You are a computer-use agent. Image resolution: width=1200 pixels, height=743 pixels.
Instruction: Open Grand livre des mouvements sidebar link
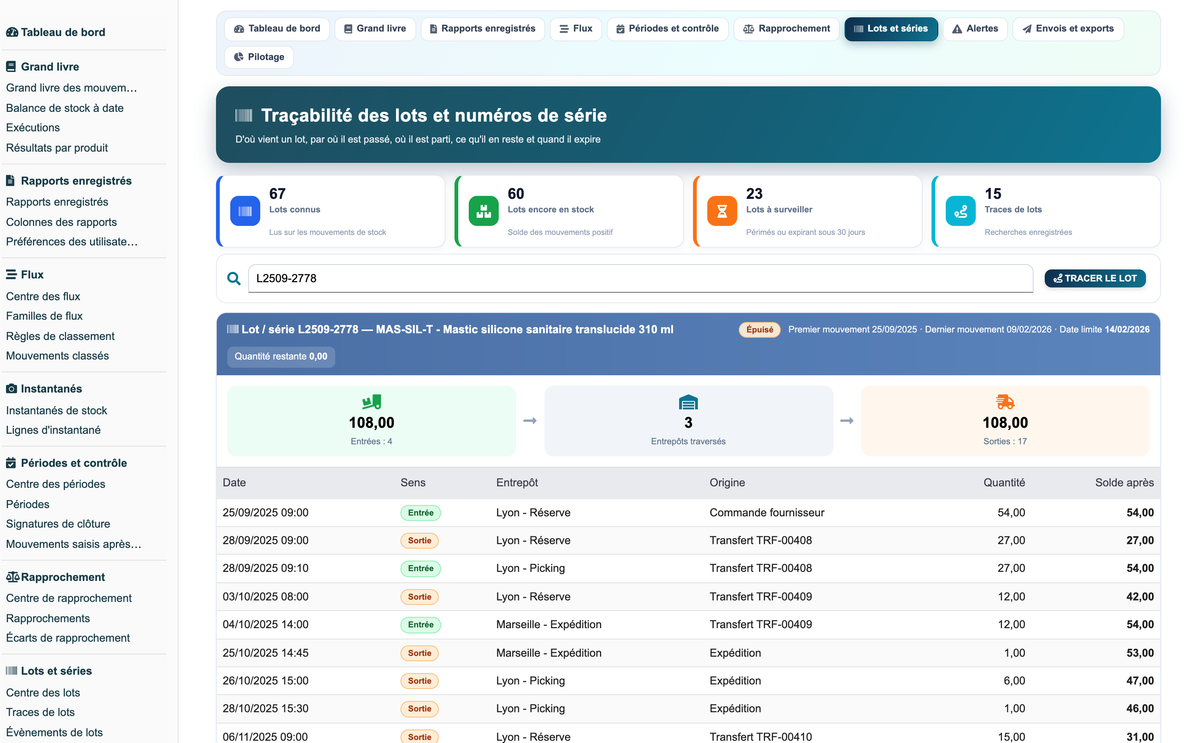click(72, 88)
